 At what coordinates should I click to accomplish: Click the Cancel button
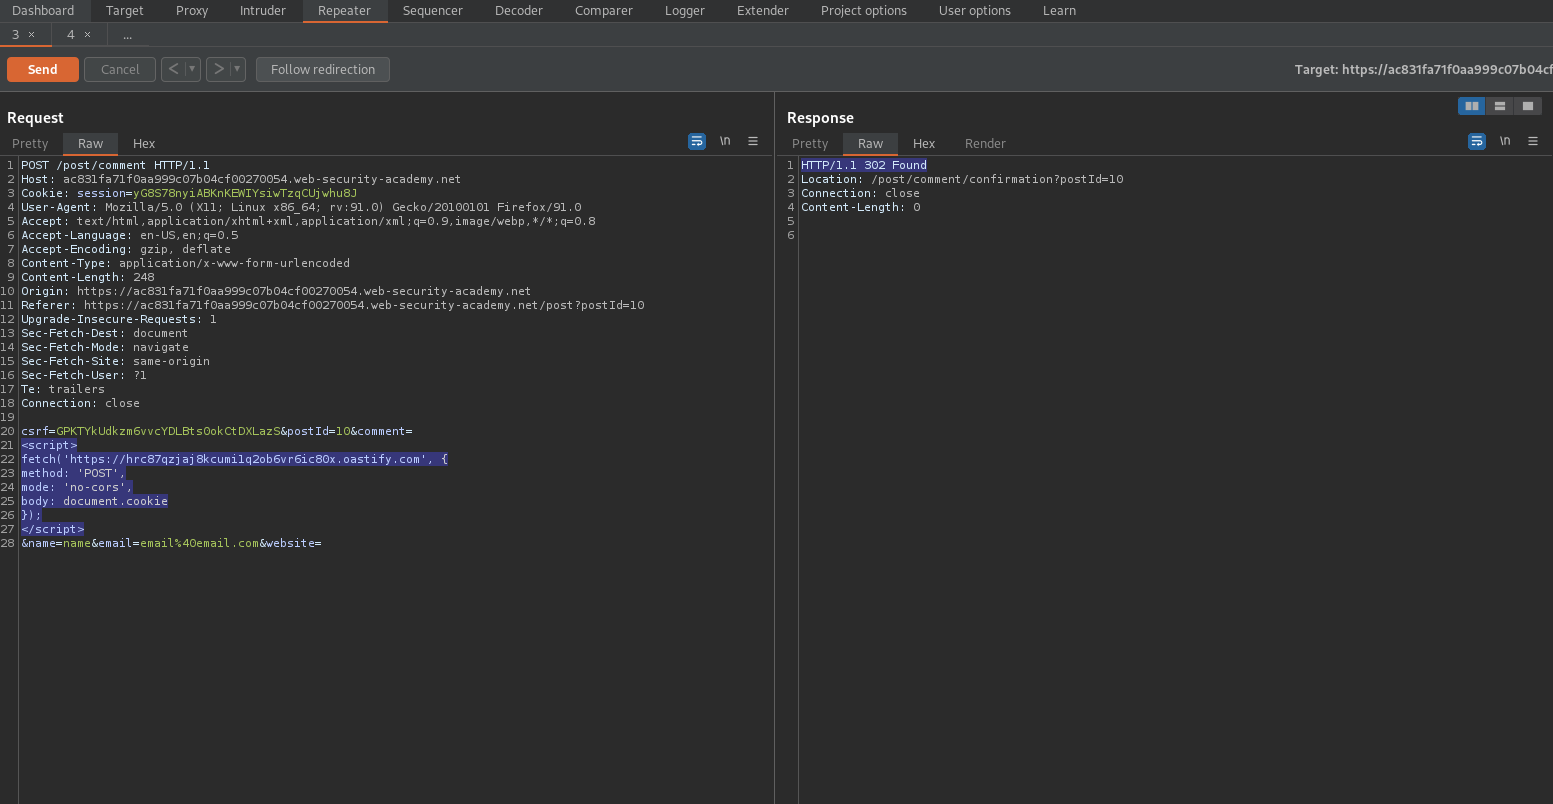pos(120,69)
